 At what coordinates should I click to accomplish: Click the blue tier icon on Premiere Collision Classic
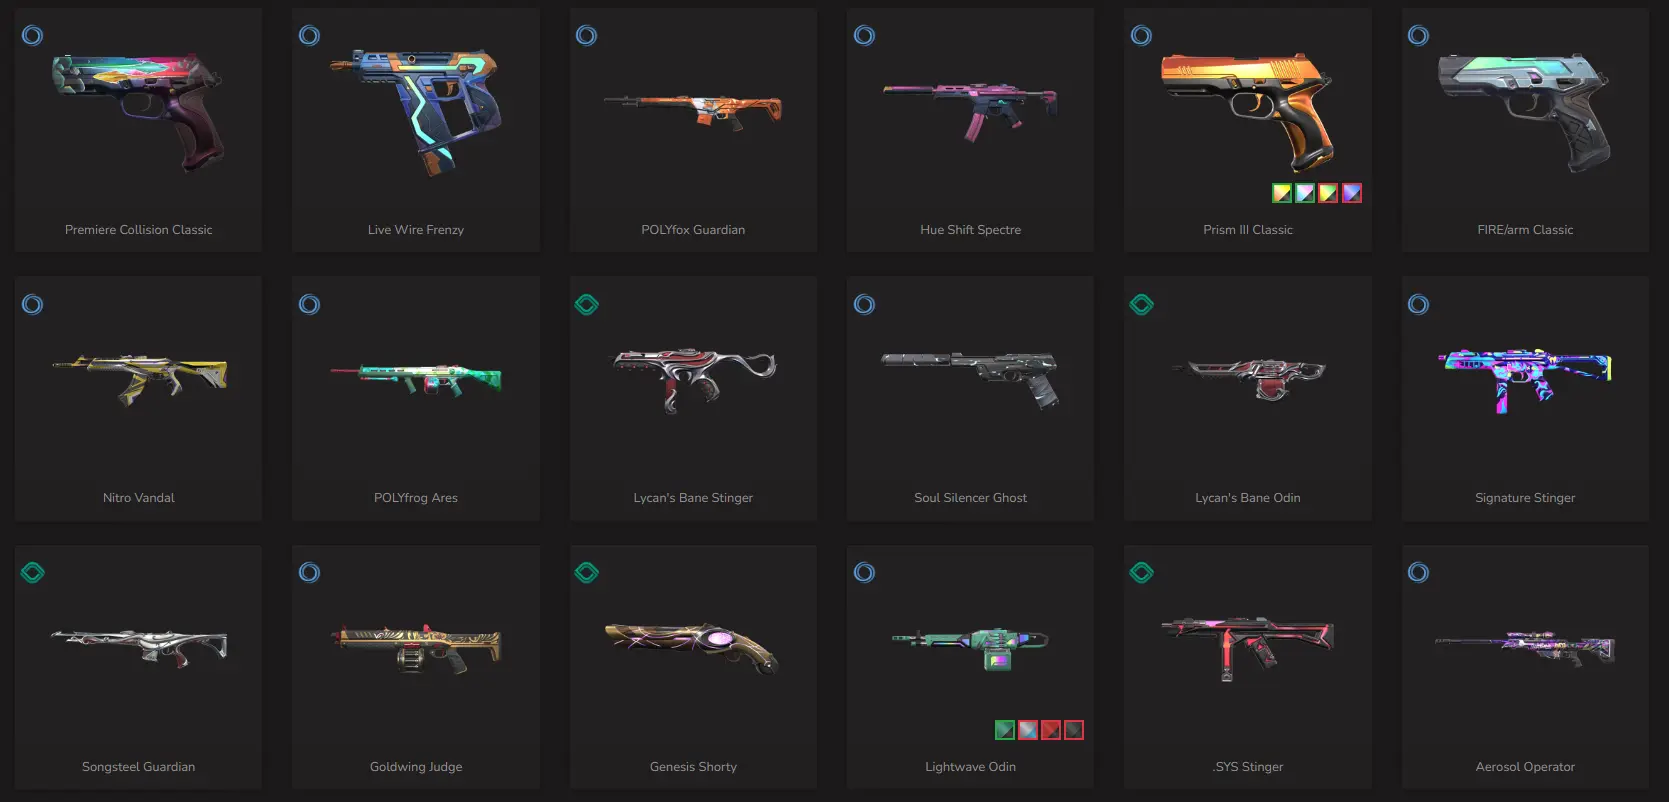tap(32, 36)
